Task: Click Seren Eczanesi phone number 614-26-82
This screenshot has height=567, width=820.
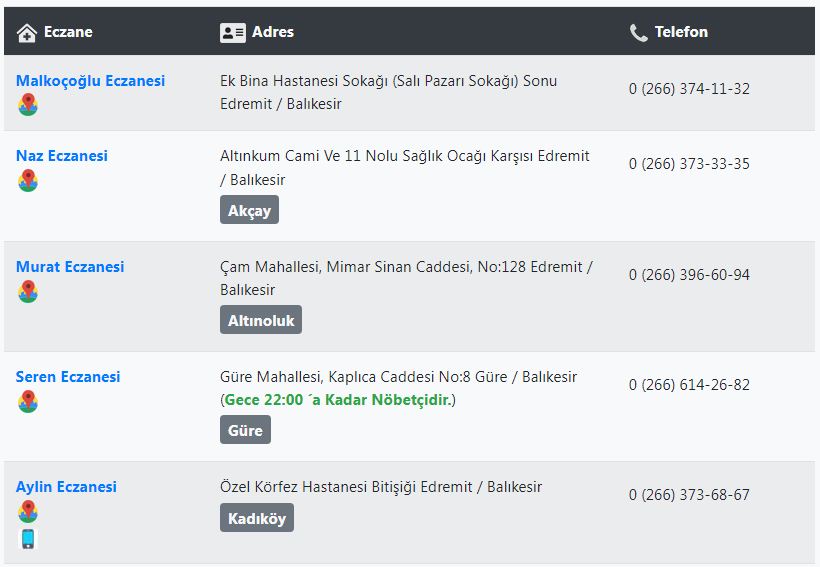Action: coord(689,384)
